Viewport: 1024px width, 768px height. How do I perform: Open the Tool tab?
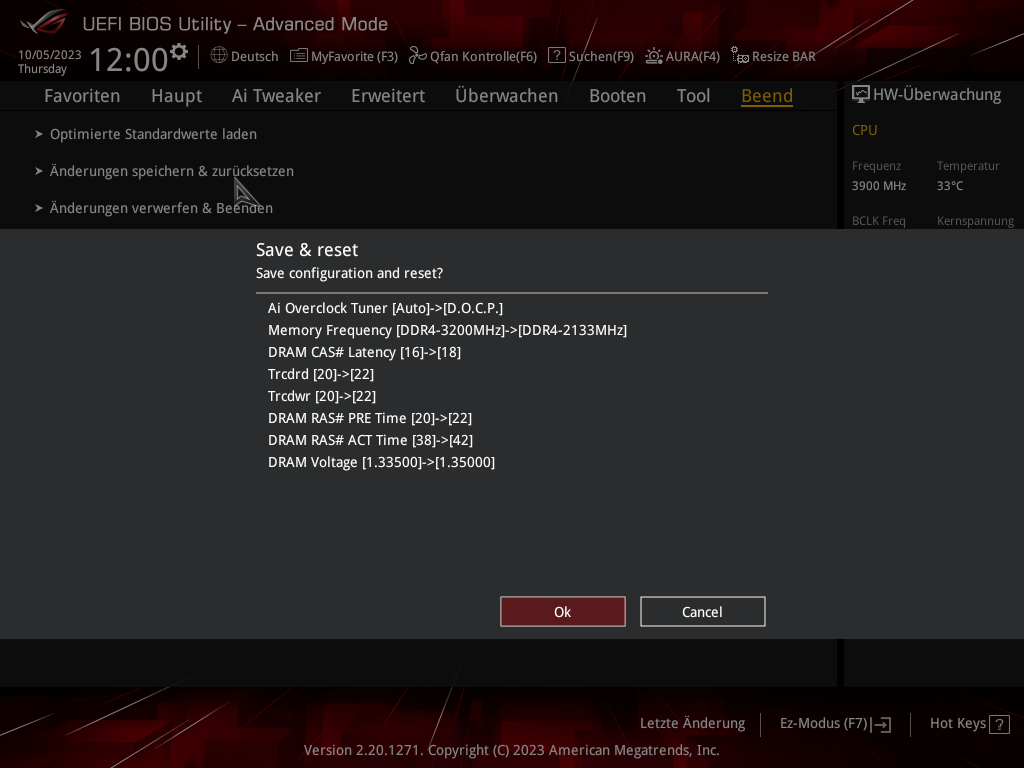point(693,96)
